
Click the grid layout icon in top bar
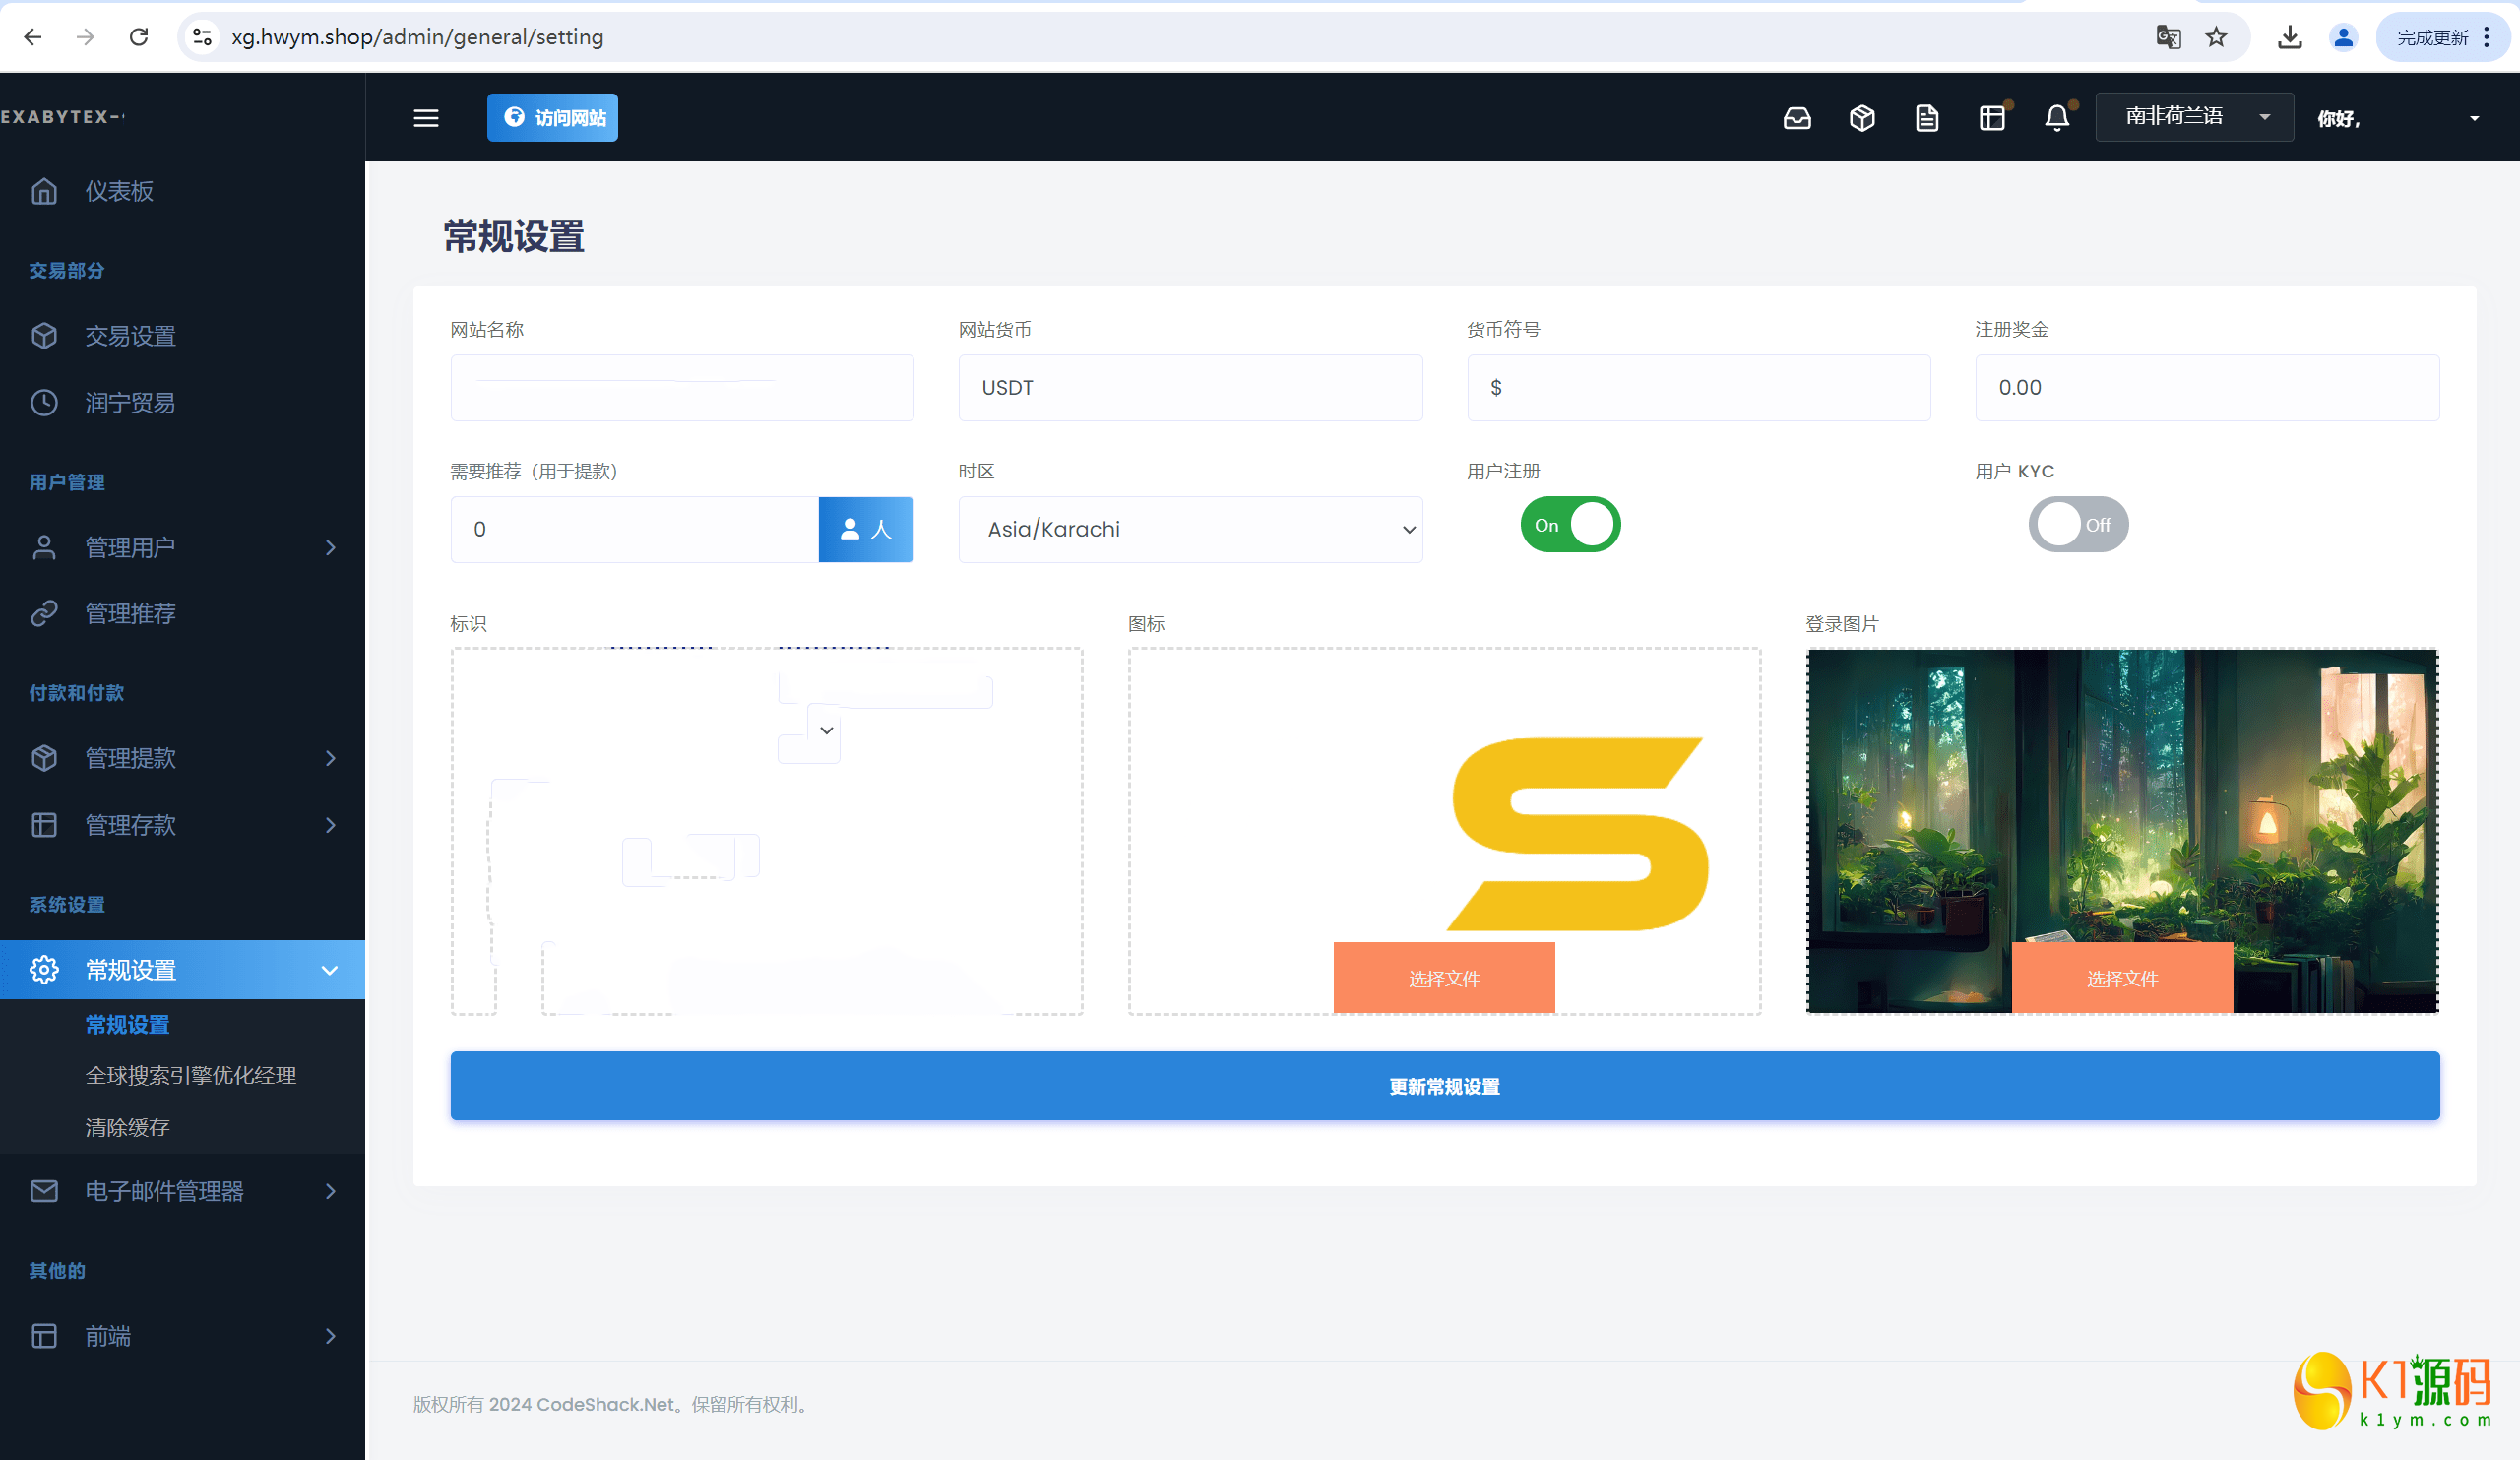(1991, 116)
